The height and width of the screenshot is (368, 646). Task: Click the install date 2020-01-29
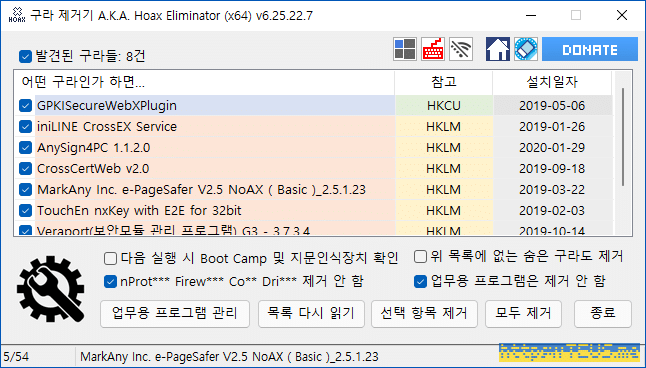552,148
